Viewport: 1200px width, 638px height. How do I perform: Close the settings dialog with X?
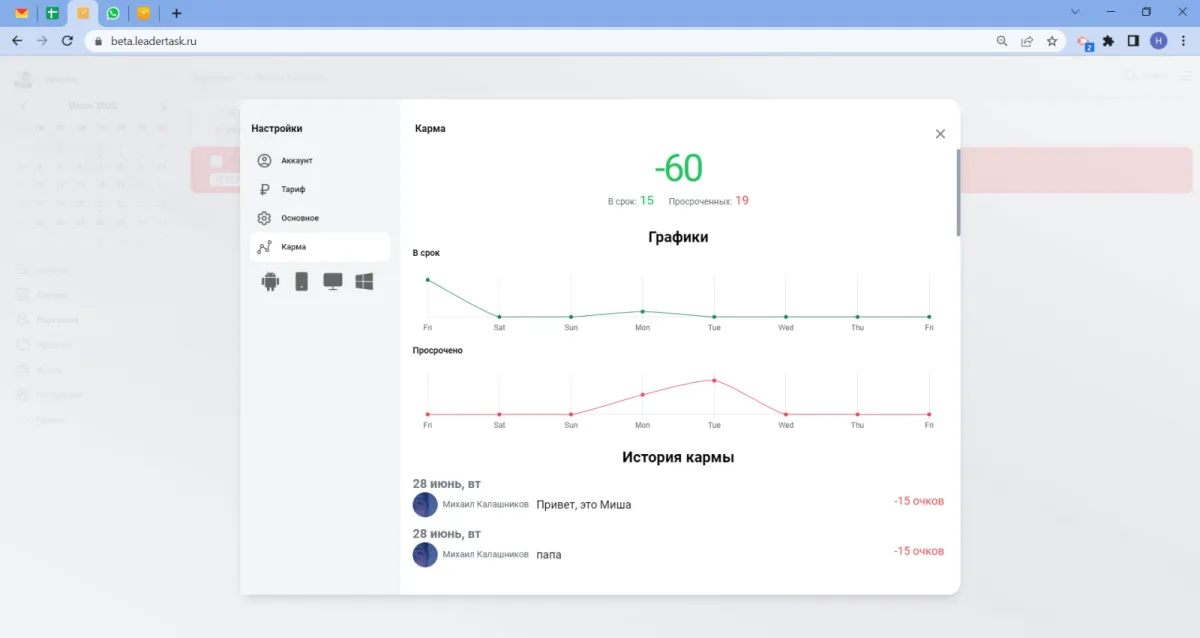(x=940, y=134)
